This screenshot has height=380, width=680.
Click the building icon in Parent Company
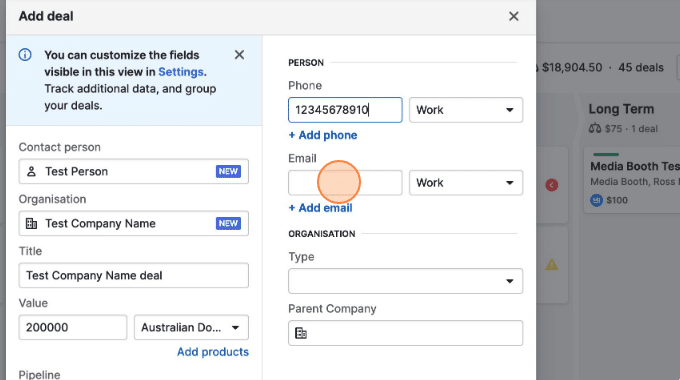click(x=301, y=333)
